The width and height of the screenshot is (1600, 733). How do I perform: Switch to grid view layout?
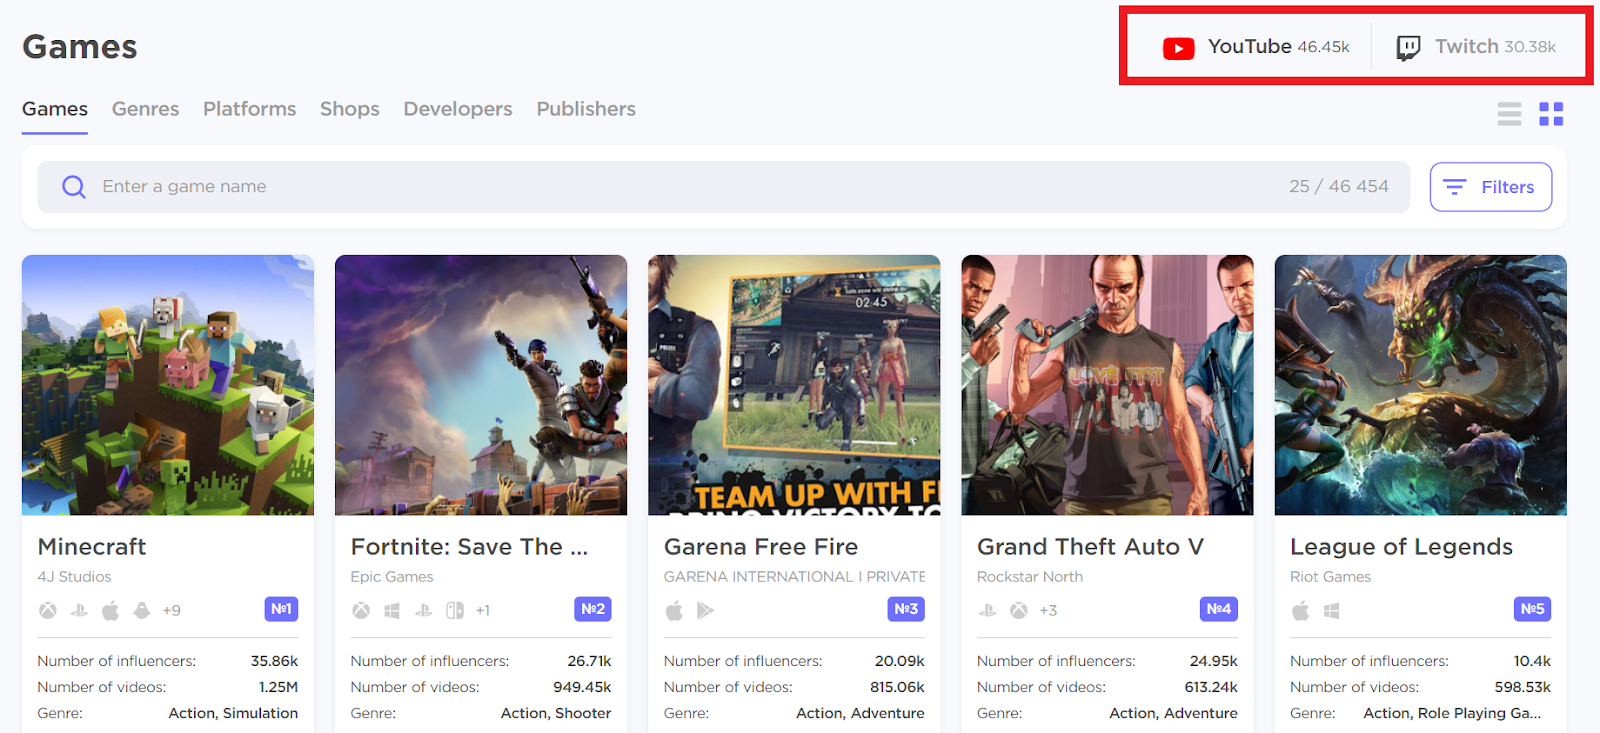1551,114
